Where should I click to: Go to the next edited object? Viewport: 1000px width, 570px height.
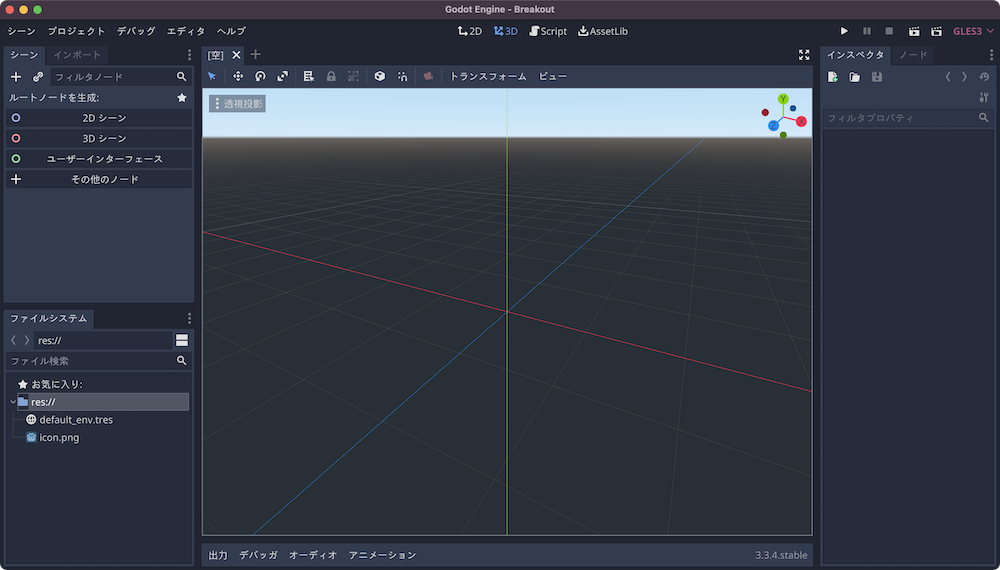(964, 77)
